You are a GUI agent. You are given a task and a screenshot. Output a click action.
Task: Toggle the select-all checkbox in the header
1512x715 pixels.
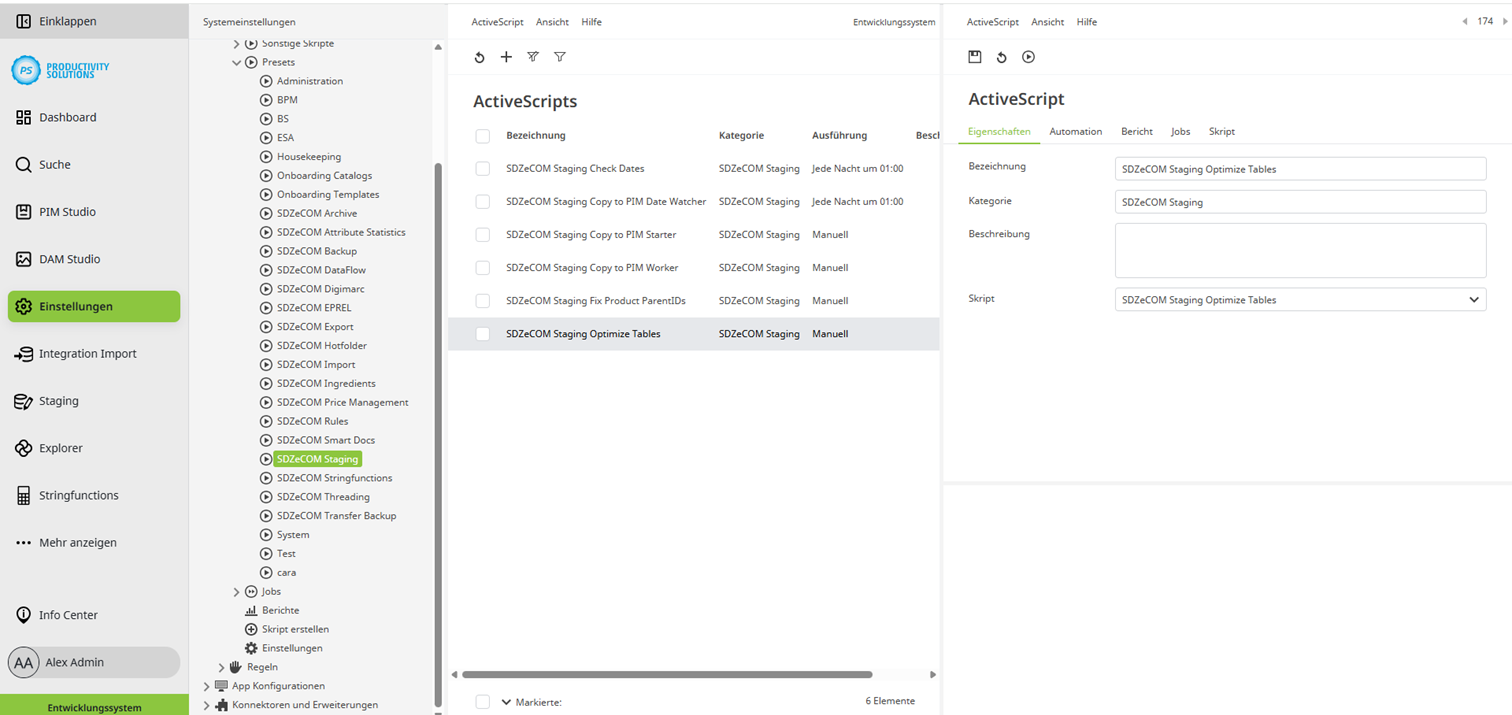coord(483,136)
